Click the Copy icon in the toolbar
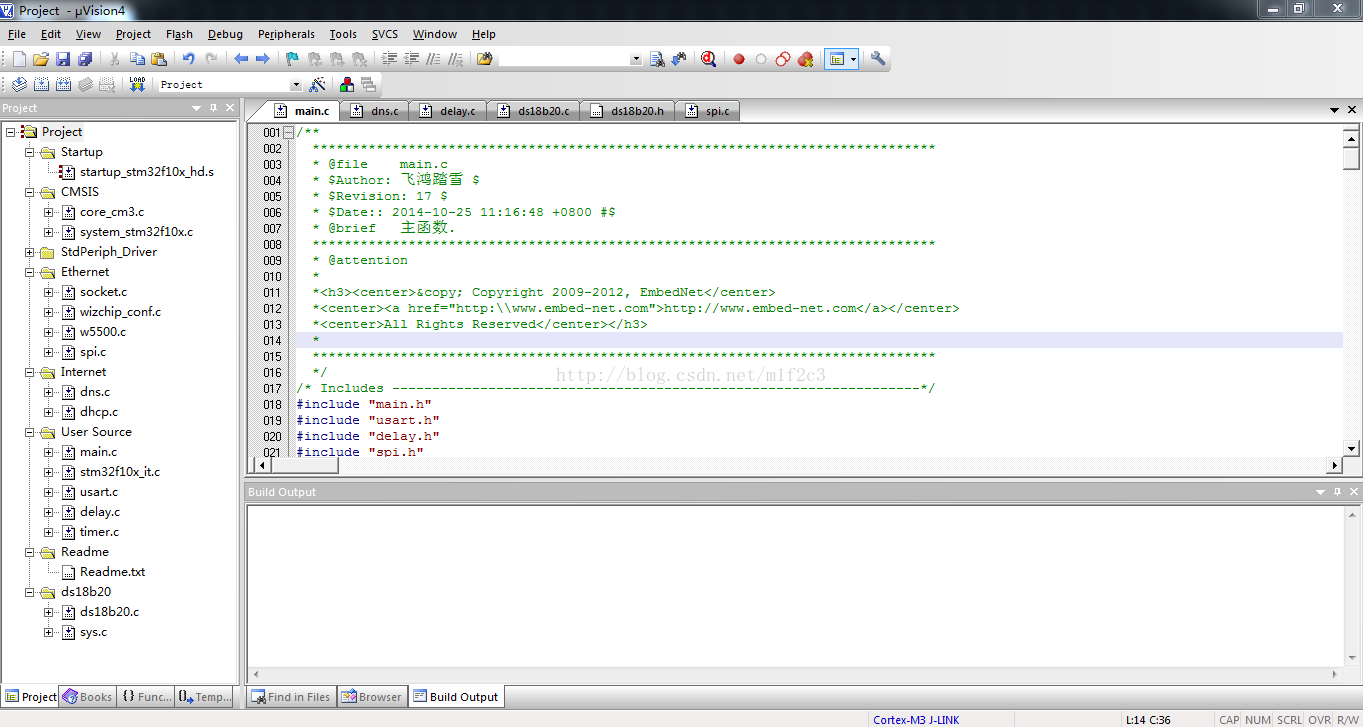The image size is (1363, 728). pos(137,59)
